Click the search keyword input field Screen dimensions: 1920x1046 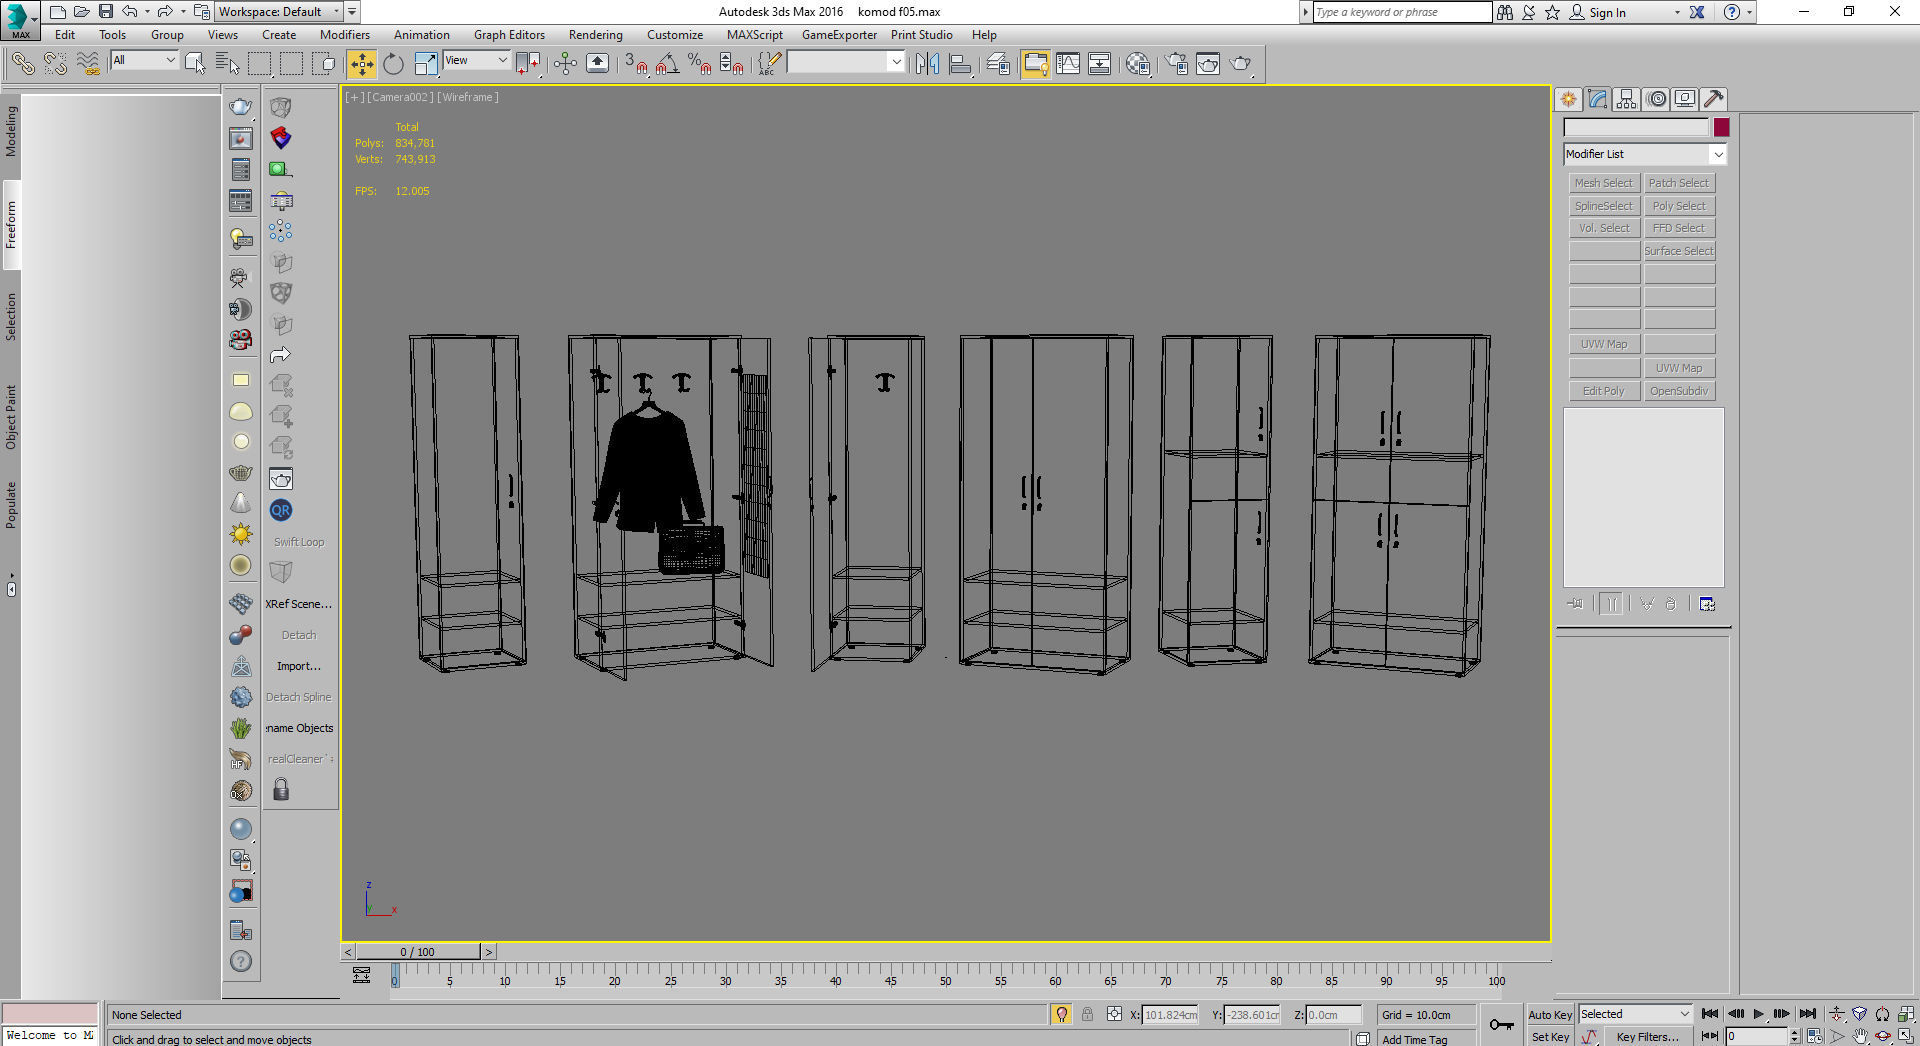click(x=1402, y=12)
